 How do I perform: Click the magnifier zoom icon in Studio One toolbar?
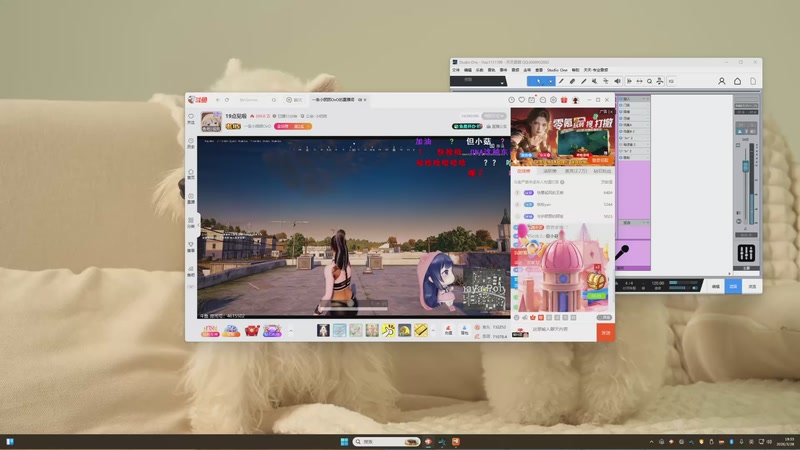coord(649,81)
